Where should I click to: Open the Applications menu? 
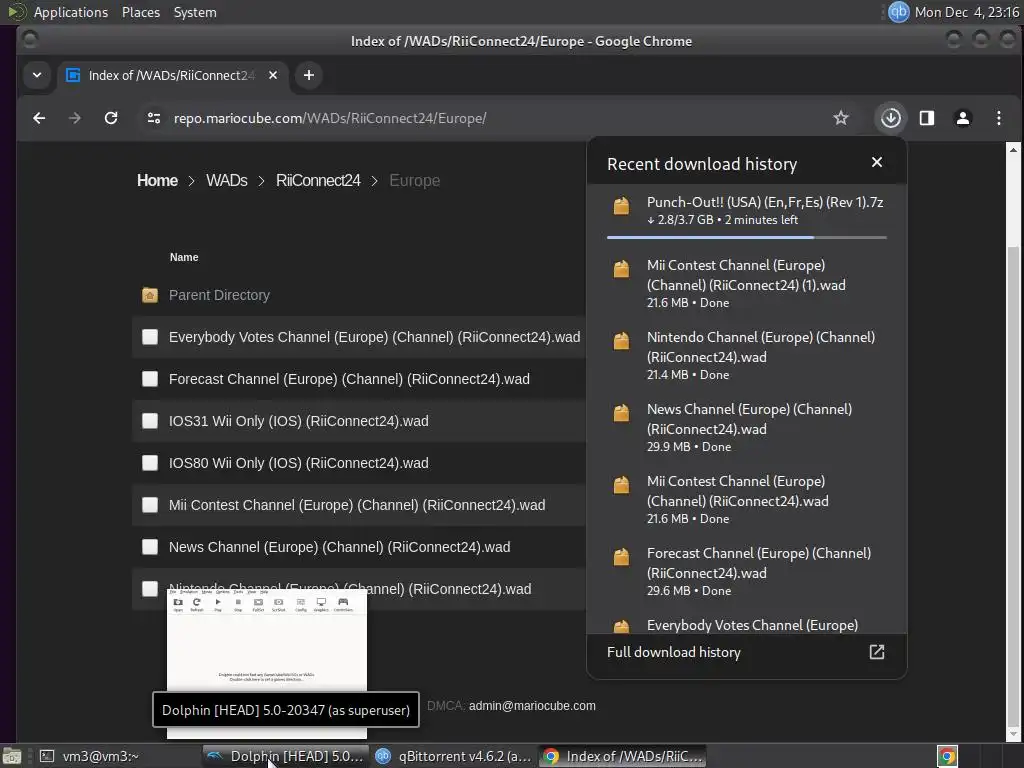[x=71, y=12]
